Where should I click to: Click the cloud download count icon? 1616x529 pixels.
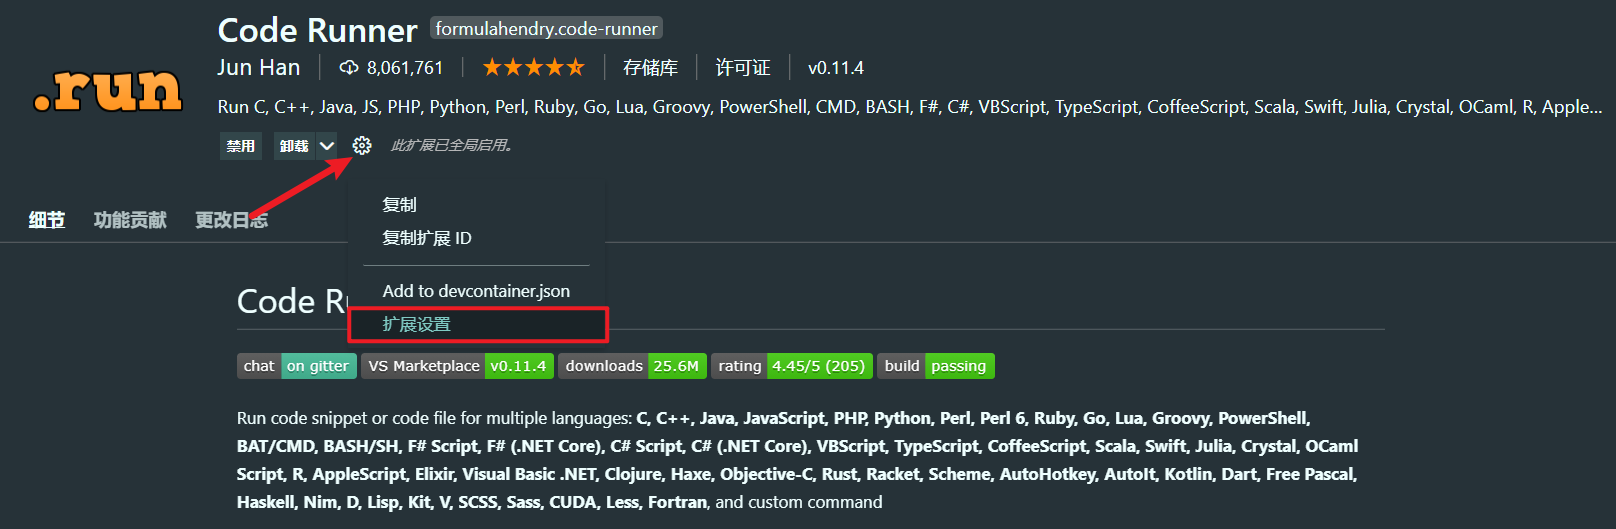(x=349, y=68)
